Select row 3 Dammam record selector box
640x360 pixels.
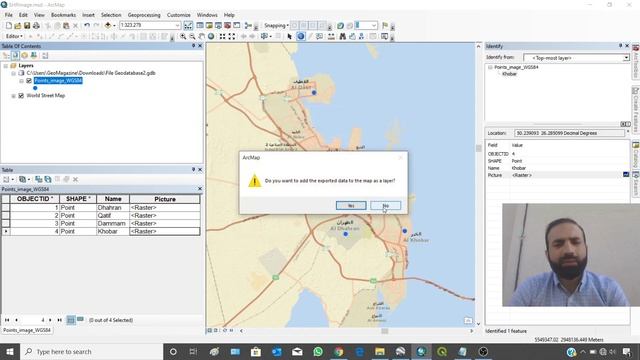5,223
